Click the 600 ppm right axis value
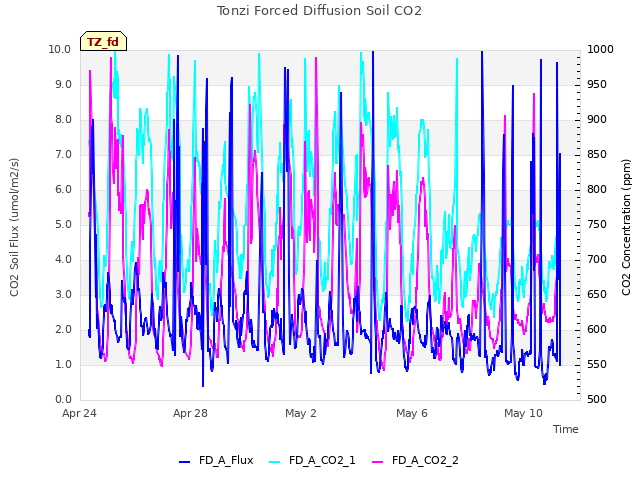 (597, 329)
